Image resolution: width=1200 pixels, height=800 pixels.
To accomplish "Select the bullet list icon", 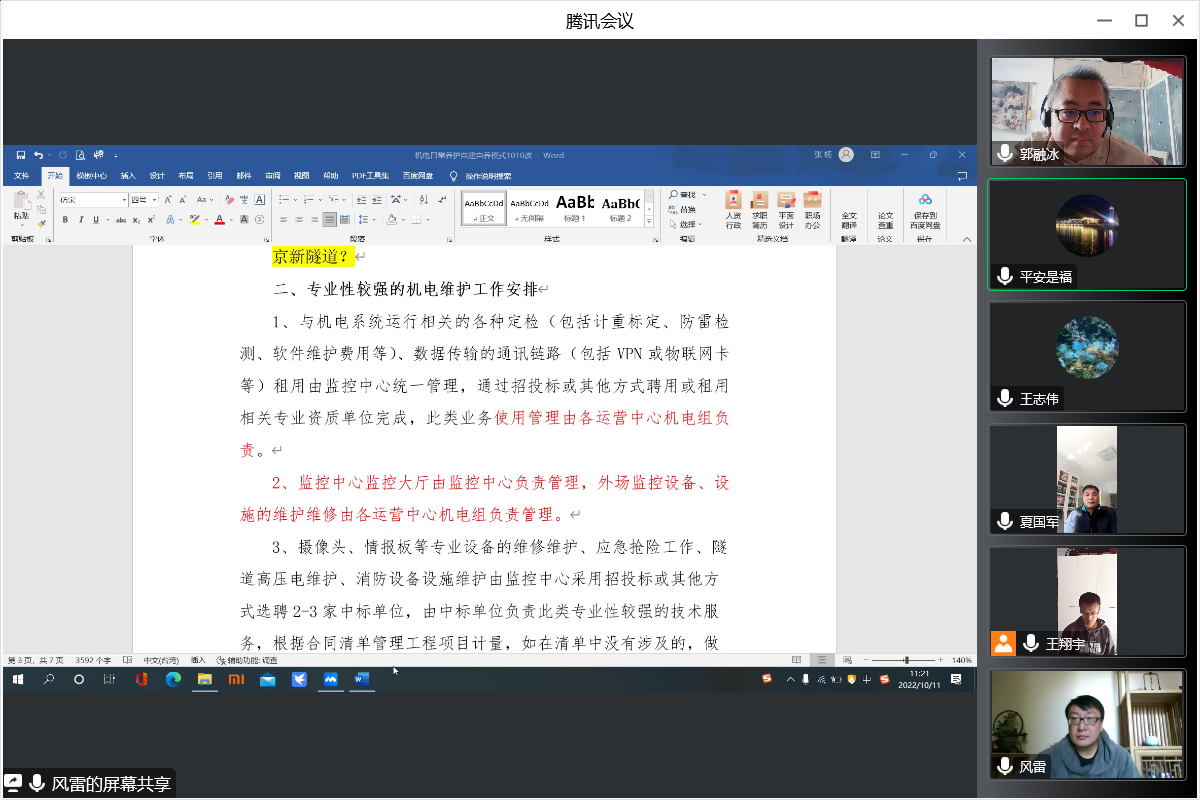I will point(284,200).
